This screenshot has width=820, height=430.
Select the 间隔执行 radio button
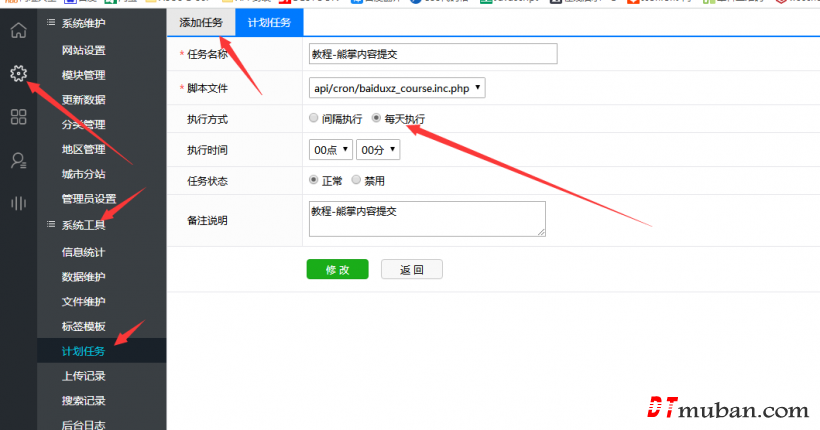[x=315, y=118]
